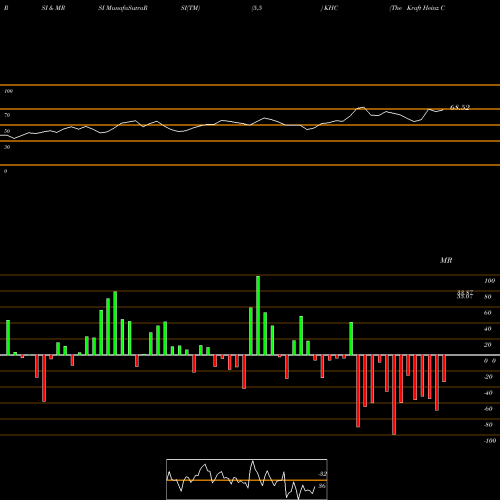Click the overlapping '35.07' value in MR panel

465,296
